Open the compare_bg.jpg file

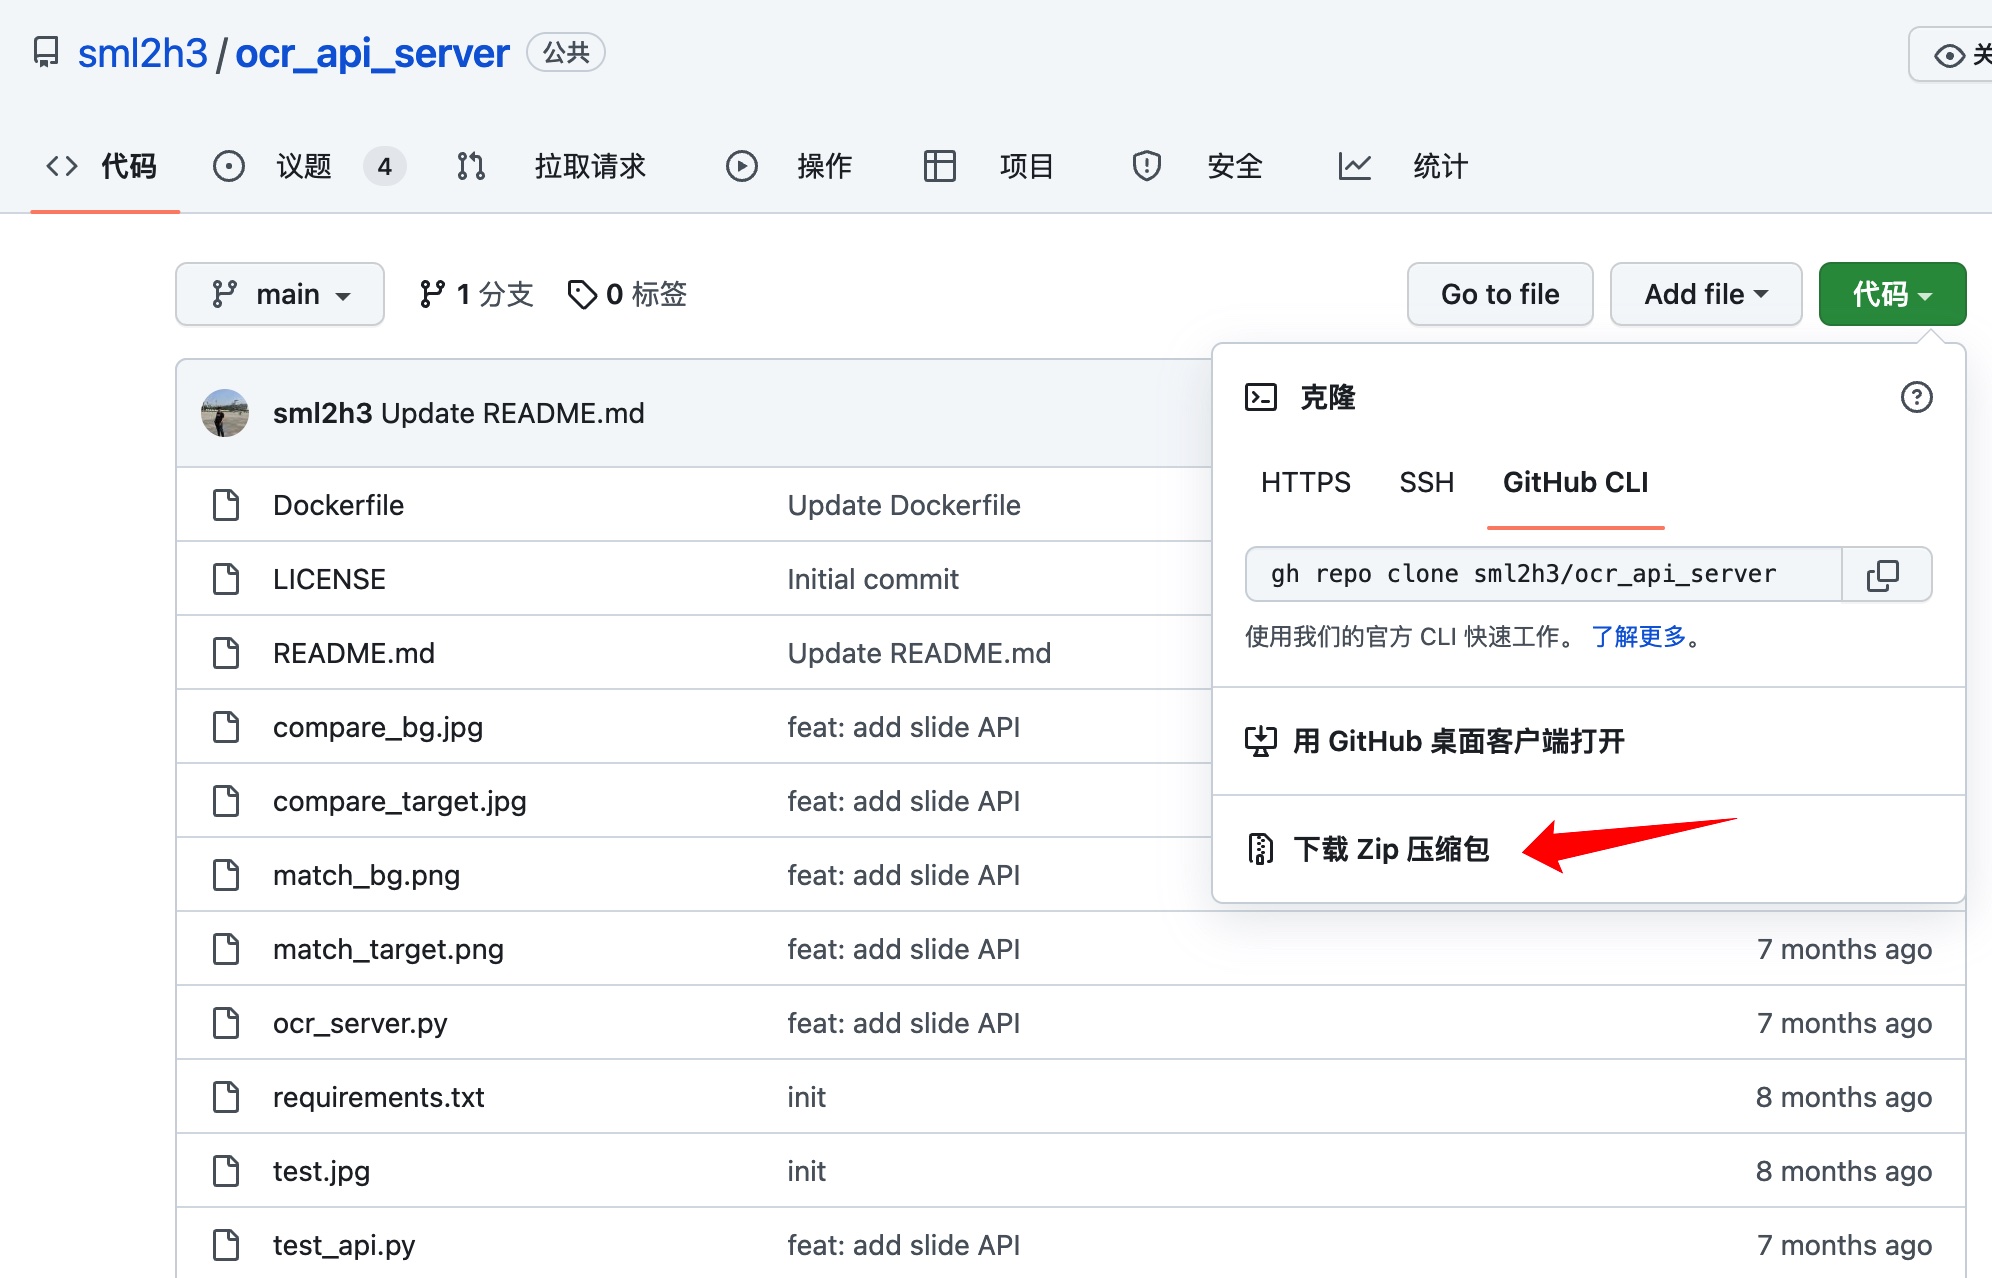[x=378, y=727]
